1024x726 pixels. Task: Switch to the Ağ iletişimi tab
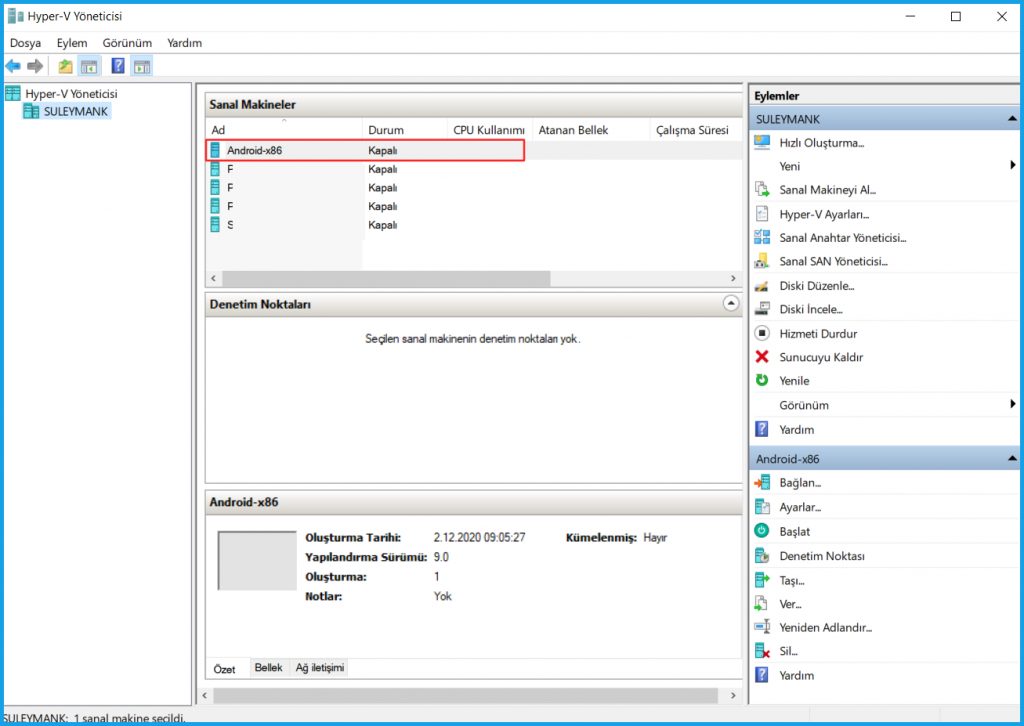(x=320, y=667)
